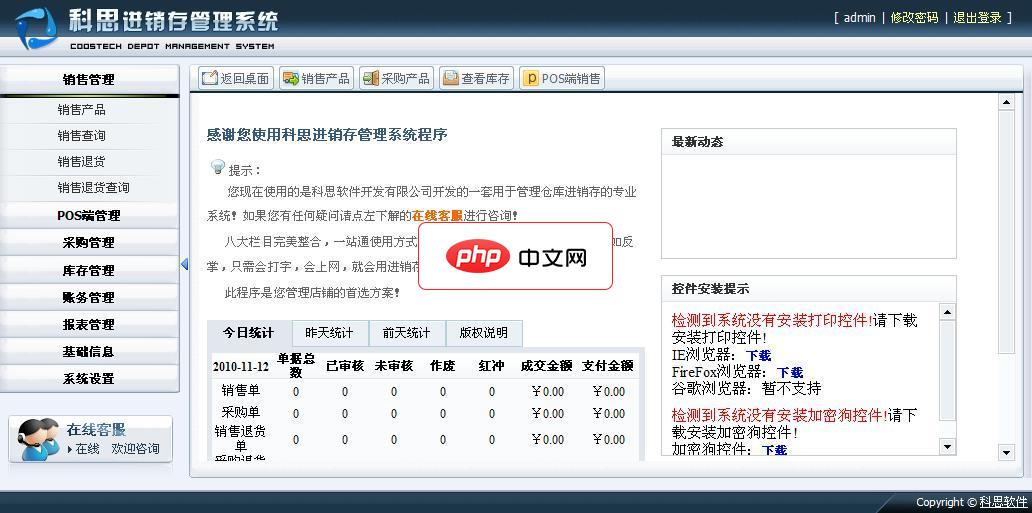Switch to the 今日统计 tab
1032x513 pixels.
[248, 333]
